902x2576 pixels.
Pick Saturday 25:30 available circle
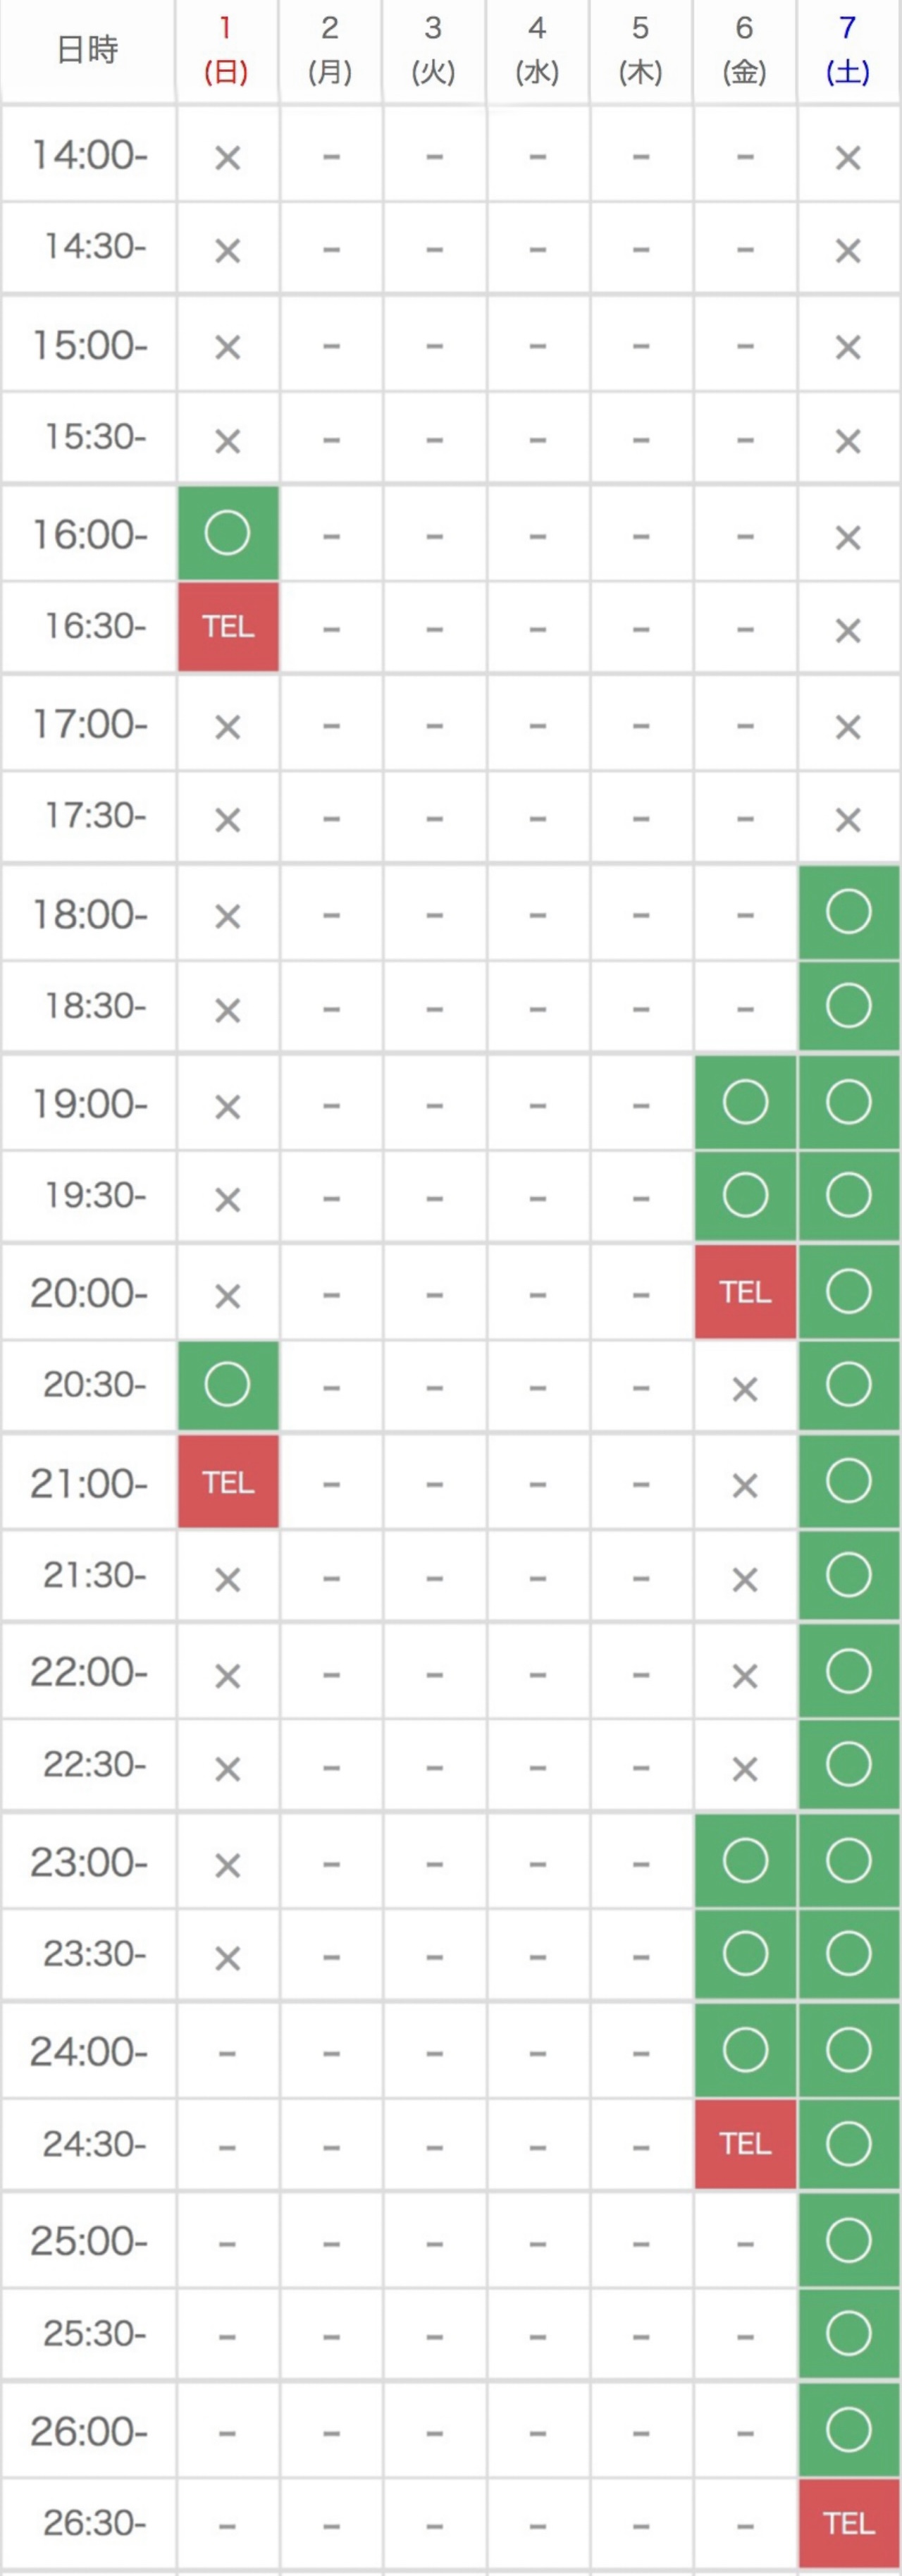click(849, 2333)
